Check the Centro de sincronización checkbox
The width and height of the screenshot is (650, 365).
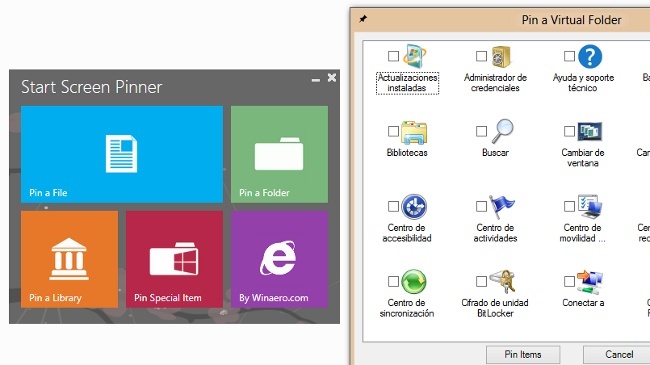click(x=393, y=281)
